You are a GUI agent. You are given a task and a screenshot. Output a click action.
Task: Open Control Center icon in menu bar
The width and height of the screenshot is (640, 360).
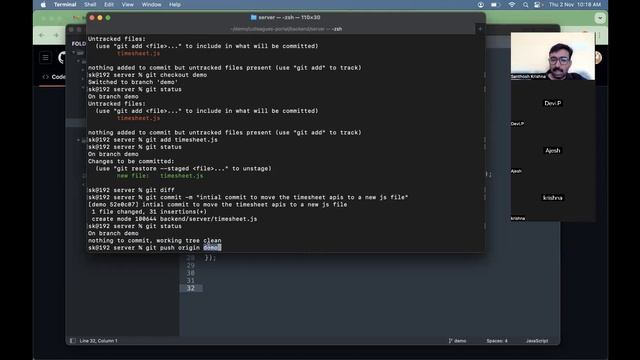tap(538, 4)
